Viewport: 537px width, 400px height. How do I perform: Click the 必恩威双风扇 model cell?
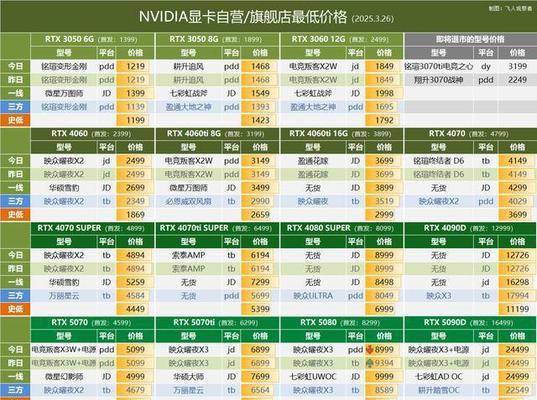pos(188,201)
